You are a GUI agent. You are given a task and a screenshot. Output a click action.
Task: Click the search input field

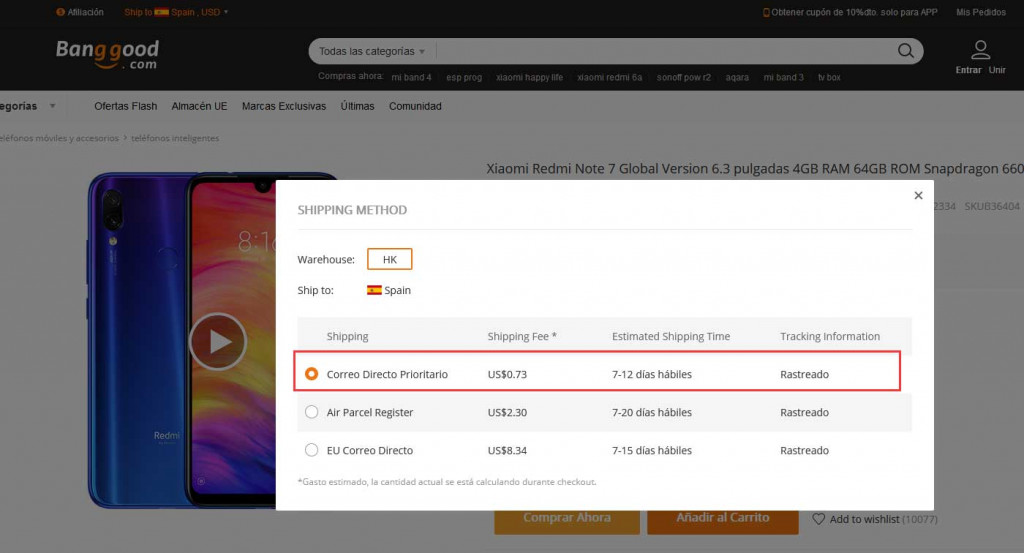point(663,51)
